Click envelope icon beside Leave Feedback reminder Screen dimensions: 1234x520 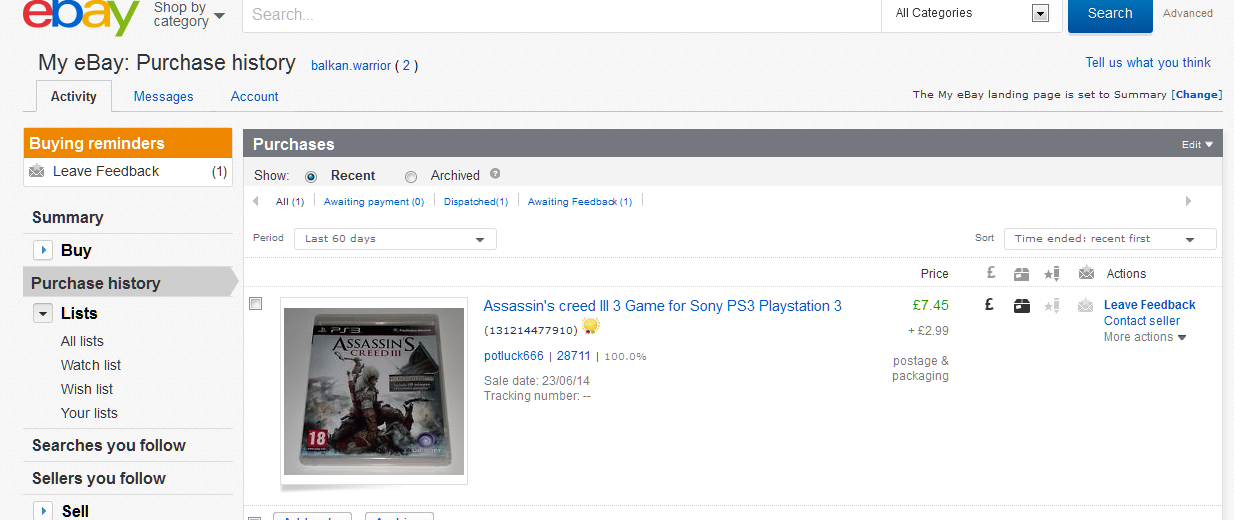point(37,171)
